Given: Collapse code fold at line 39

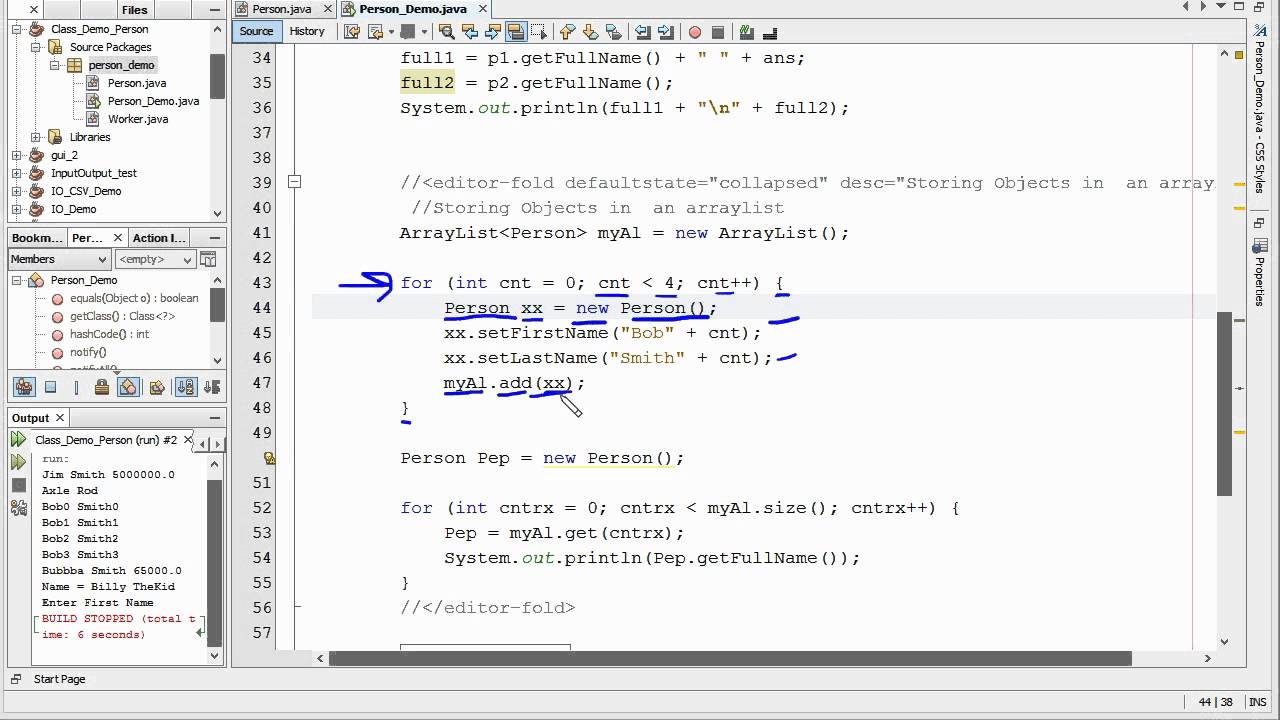Looking at the screenshot, I should (294, 182).
